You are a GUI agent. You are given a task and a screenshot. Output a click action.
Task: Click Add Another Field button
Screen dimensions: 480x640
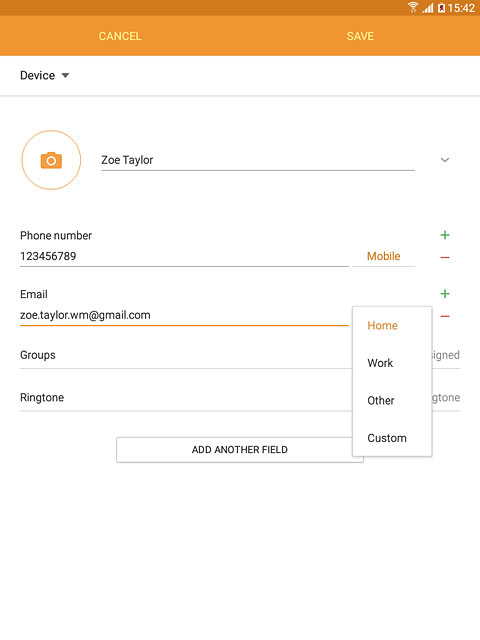(x=240, y=450)
